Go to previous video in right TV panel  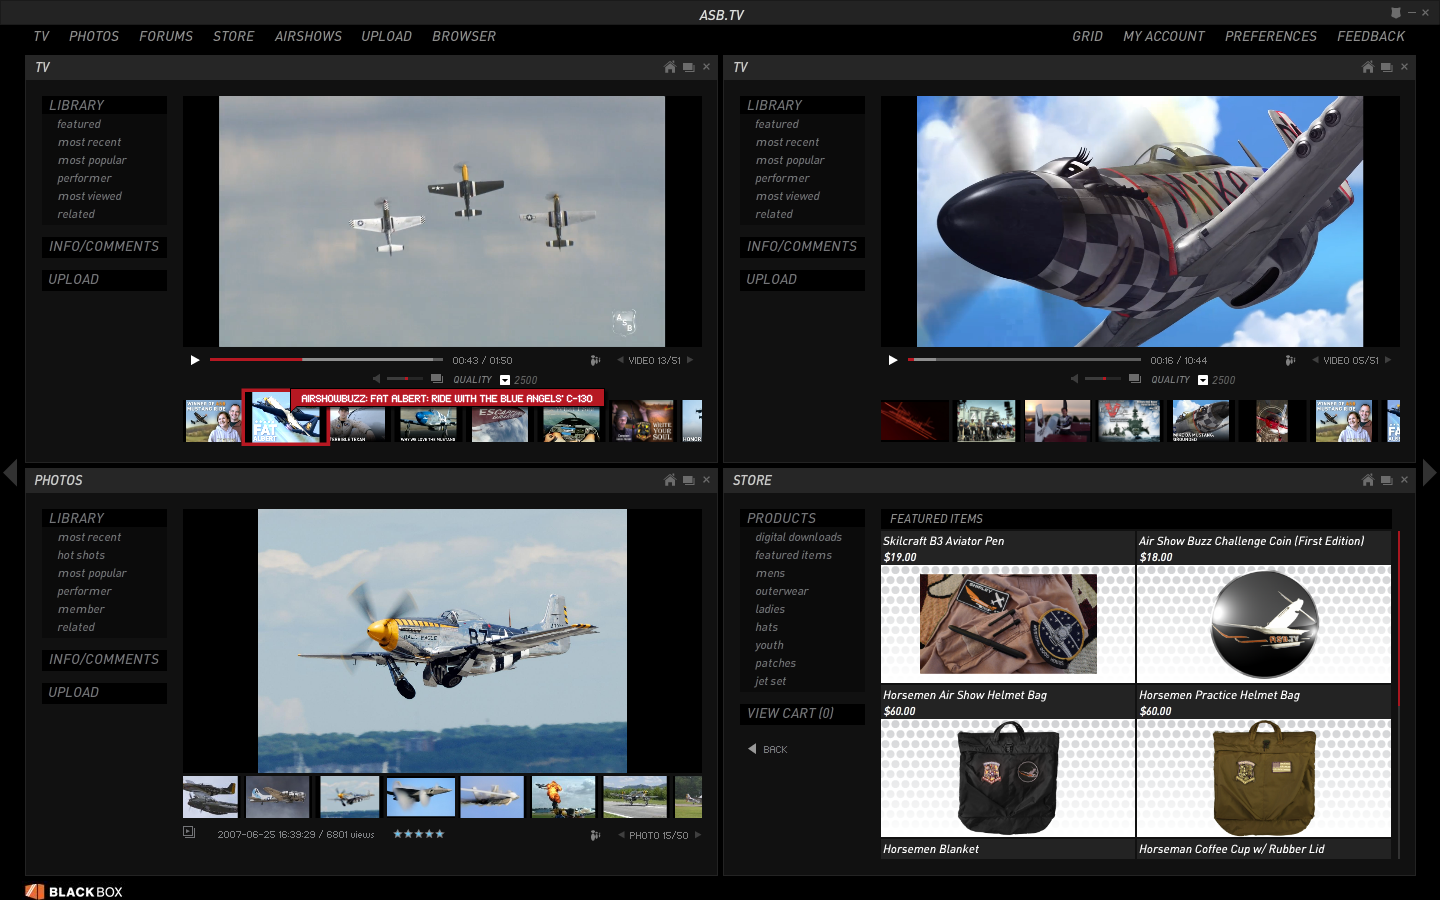pyautogui.click(x=1315, y=360)
